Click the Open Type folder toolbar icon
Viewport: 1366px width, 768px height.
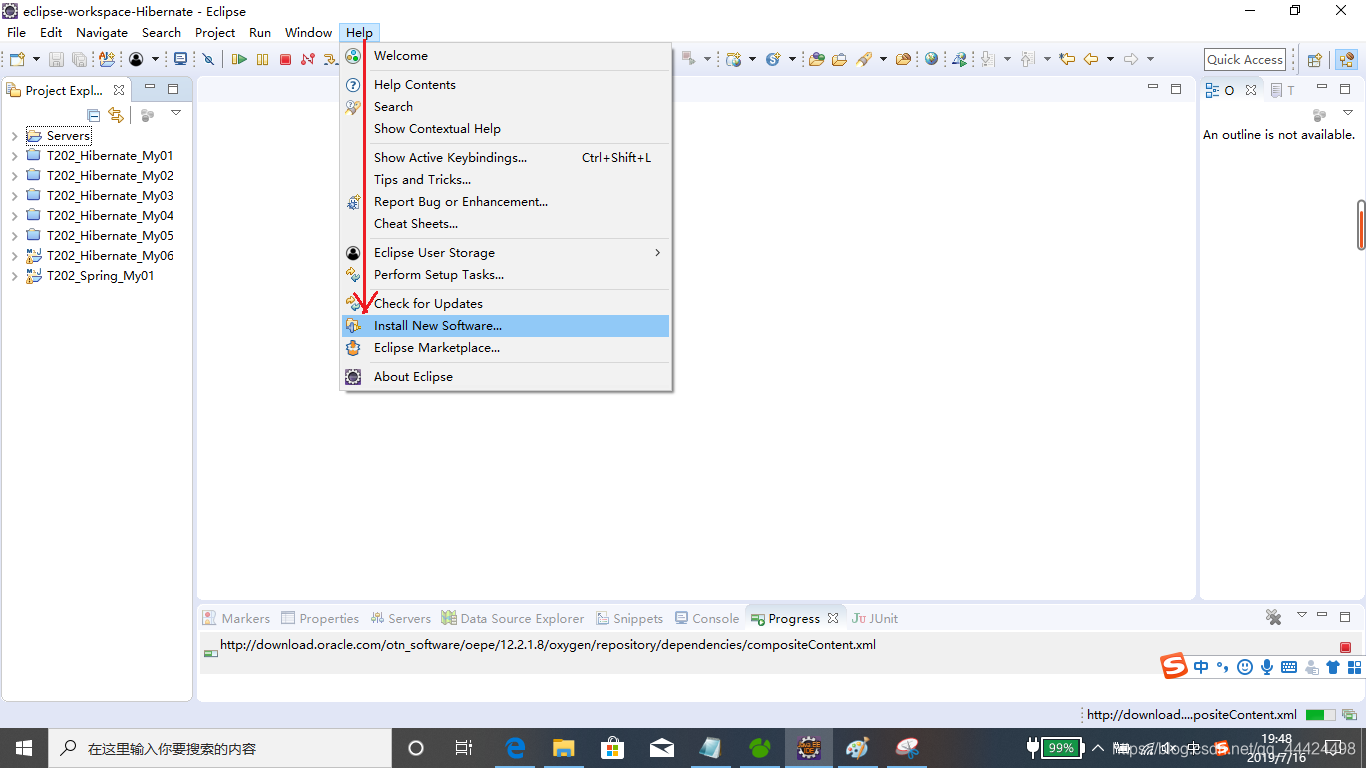817,59
